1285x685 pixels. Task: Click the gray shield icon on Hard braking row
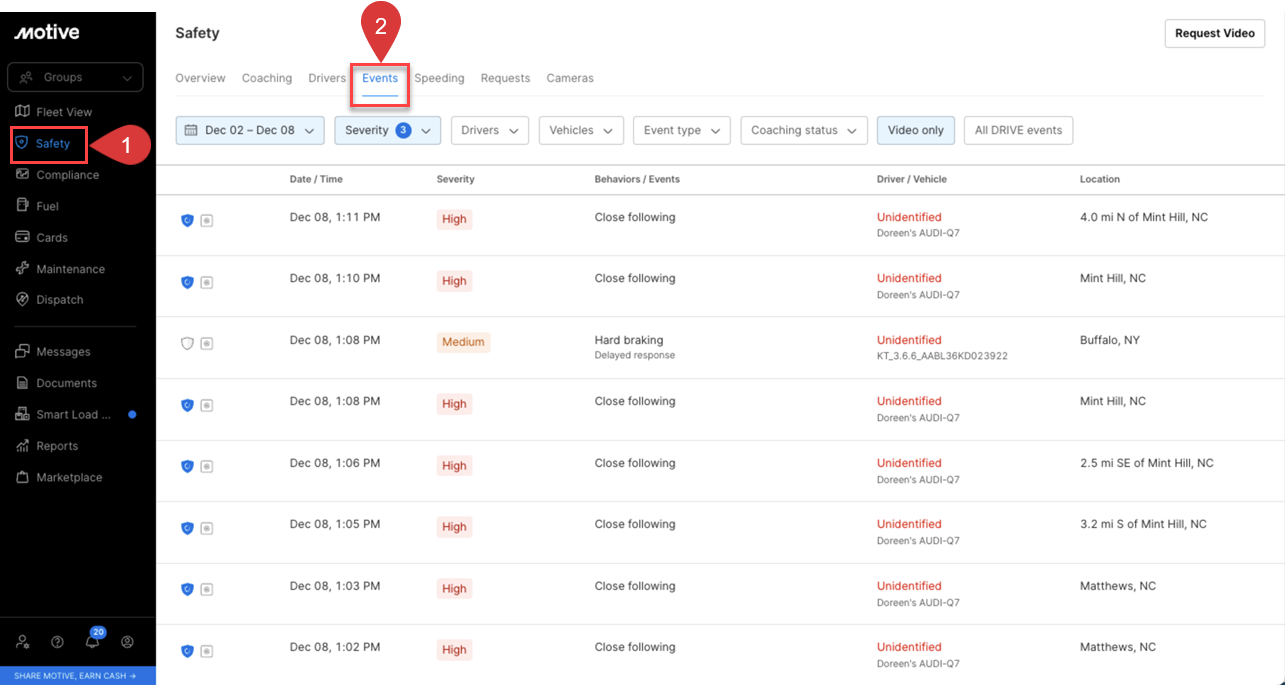click(x=187, y=343)
